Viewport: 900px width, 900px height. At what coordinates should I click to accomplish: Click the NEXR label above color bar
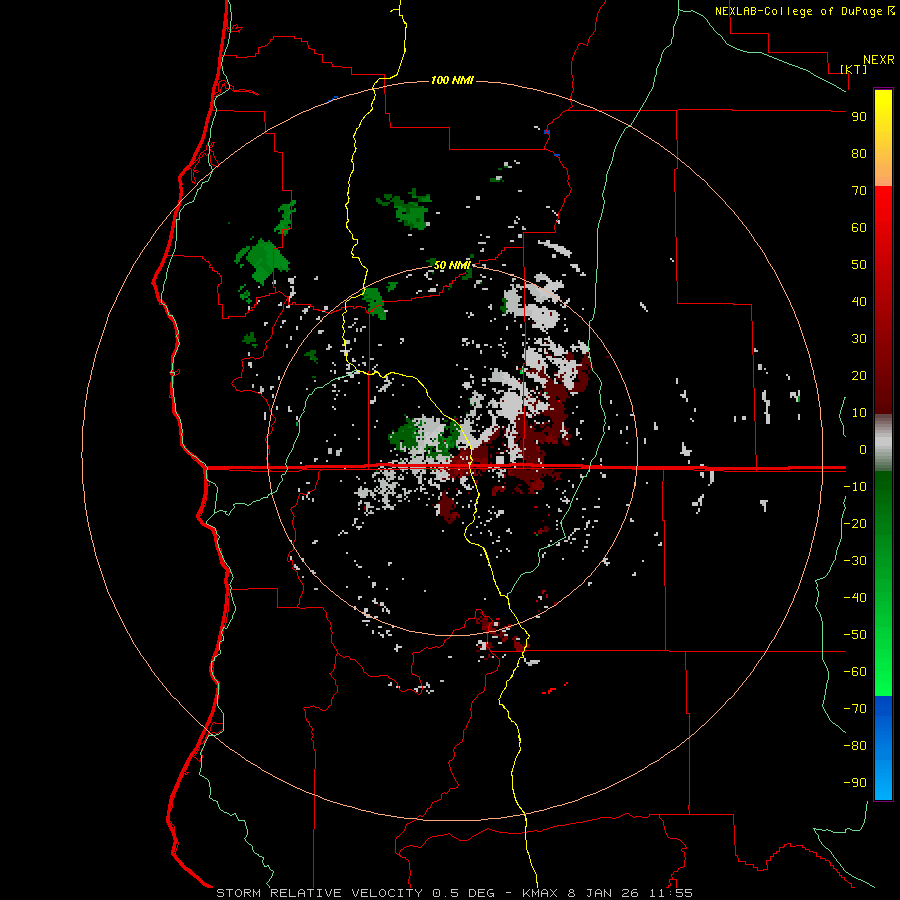[x=879, y=60]
